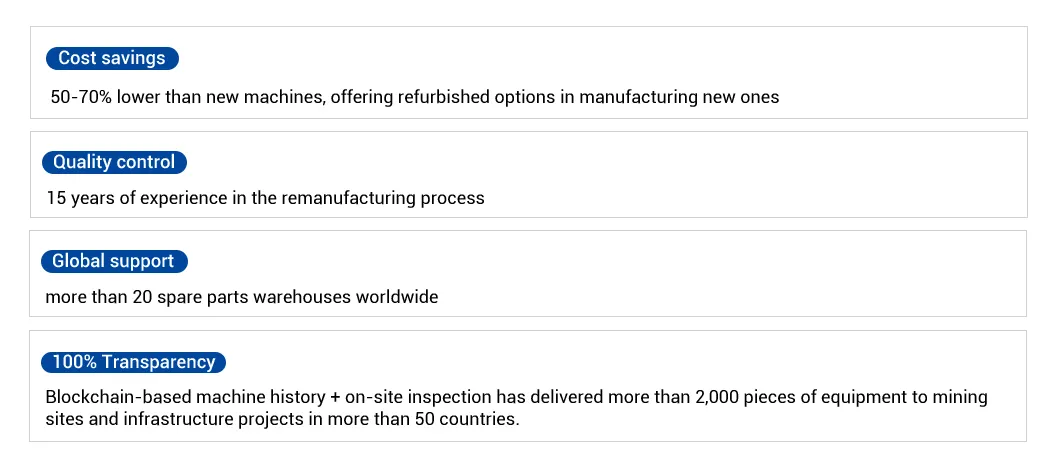This screenshot has width=1060, height=459.
Task: Select the Quality control label
Action: (x=114, y=162)
